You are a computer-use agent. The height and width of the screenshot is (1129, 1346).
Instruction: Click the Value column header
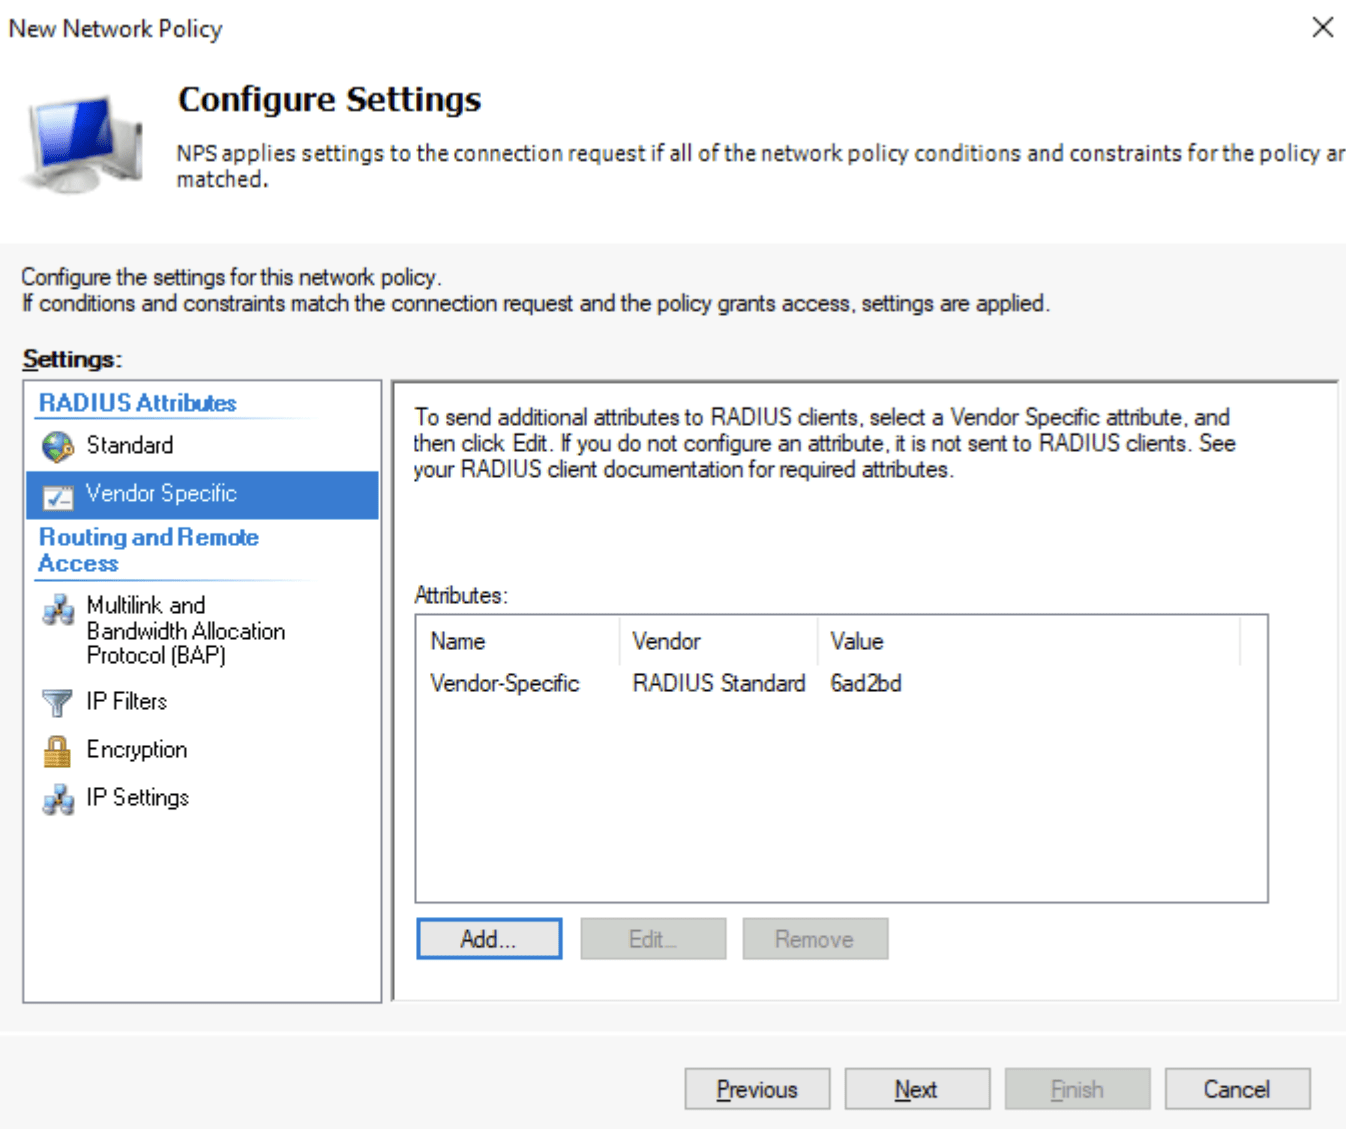[x=856, y=641]
